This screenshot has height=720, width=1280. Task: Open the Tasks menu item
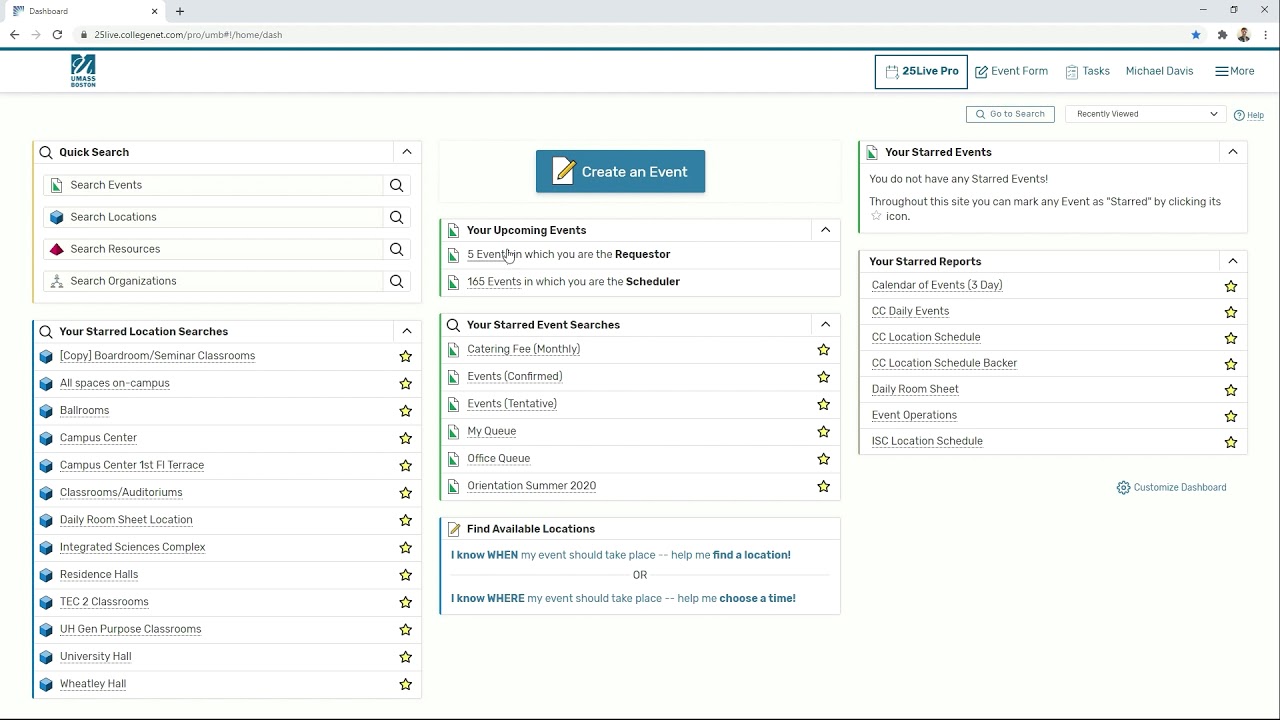1087,71
